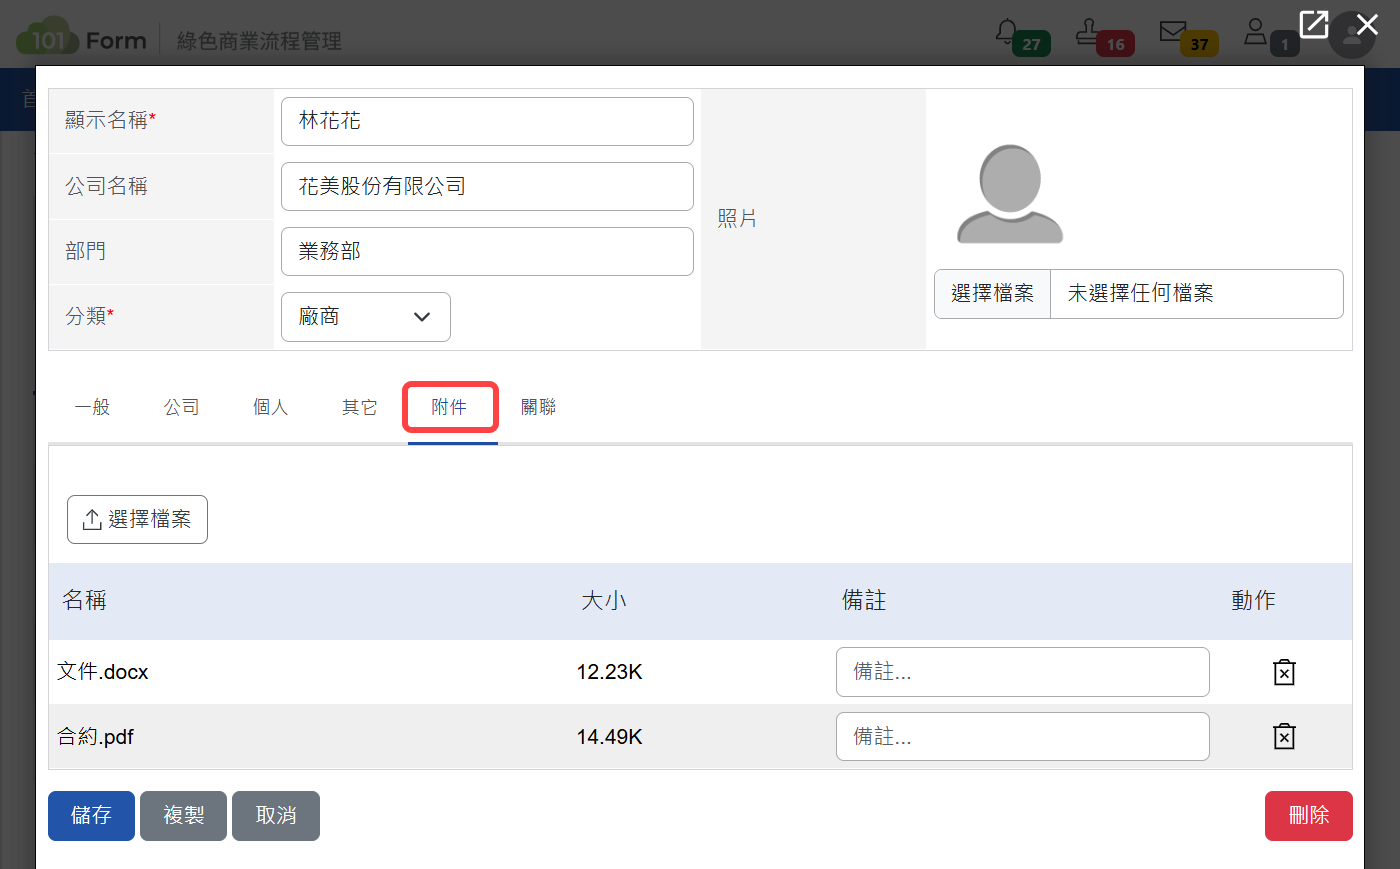Click the attachment 選擇檔案 upload button

click(x=137, y=520)
